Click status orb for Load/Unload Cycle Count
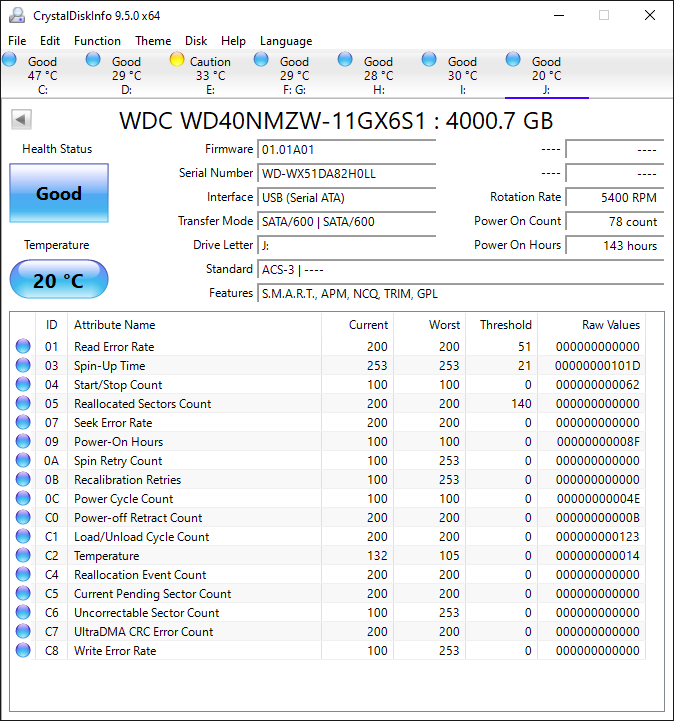Viewport: 674px width, 721px height. [x=23, y=536]
